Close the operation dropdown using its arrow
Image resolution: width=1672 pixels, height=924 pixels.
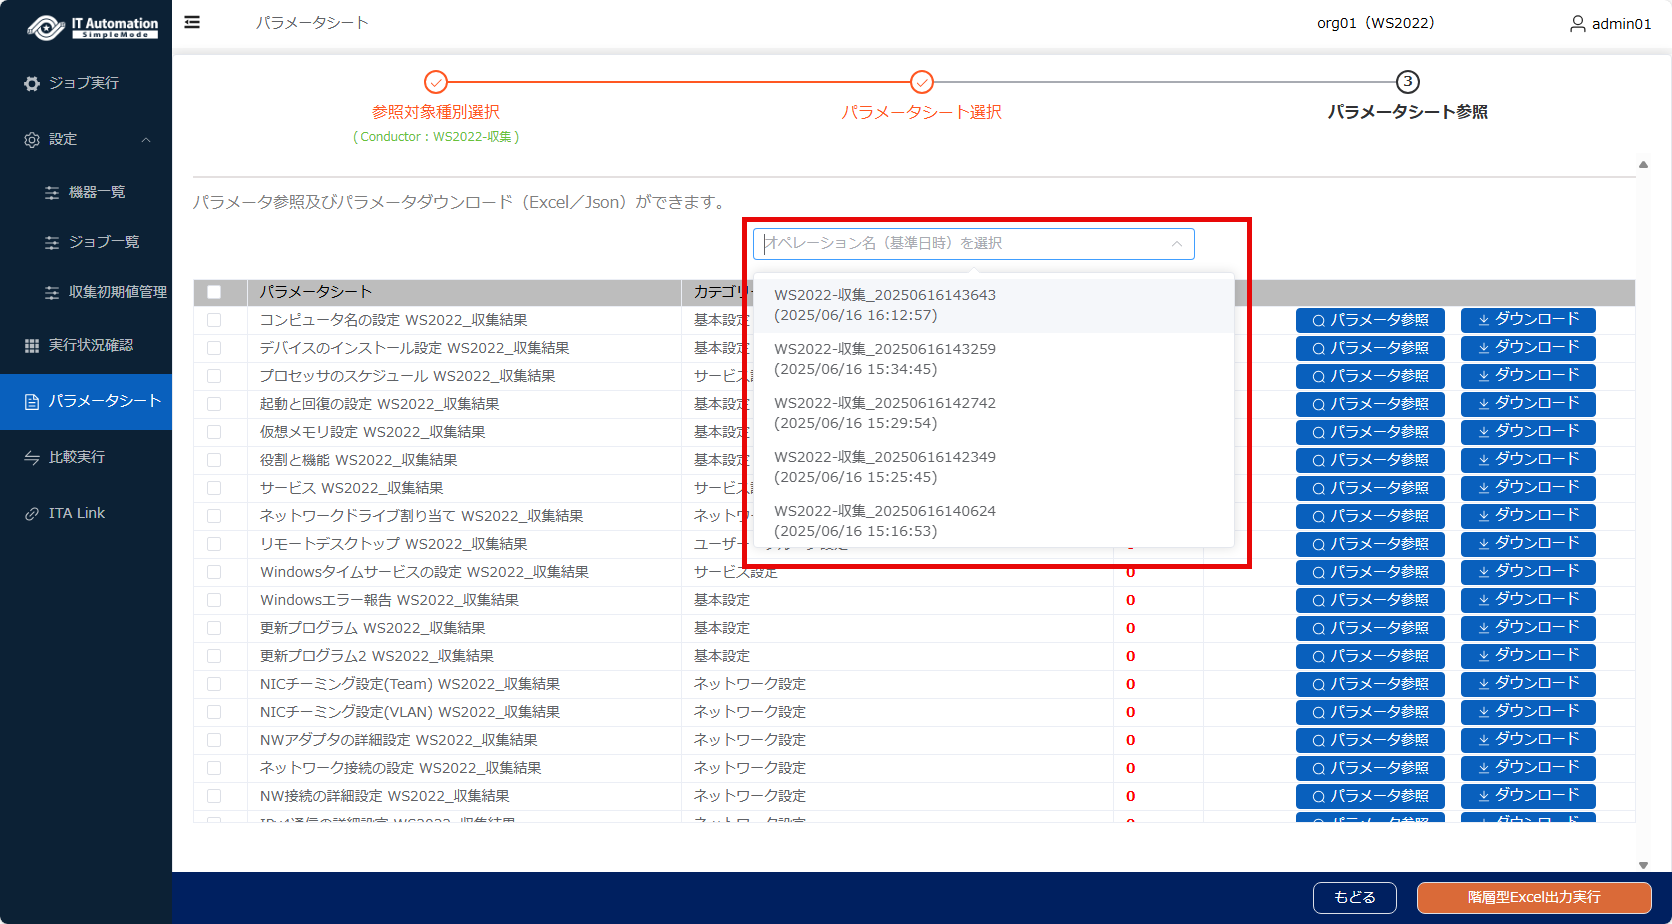[x=1177, y=244]
